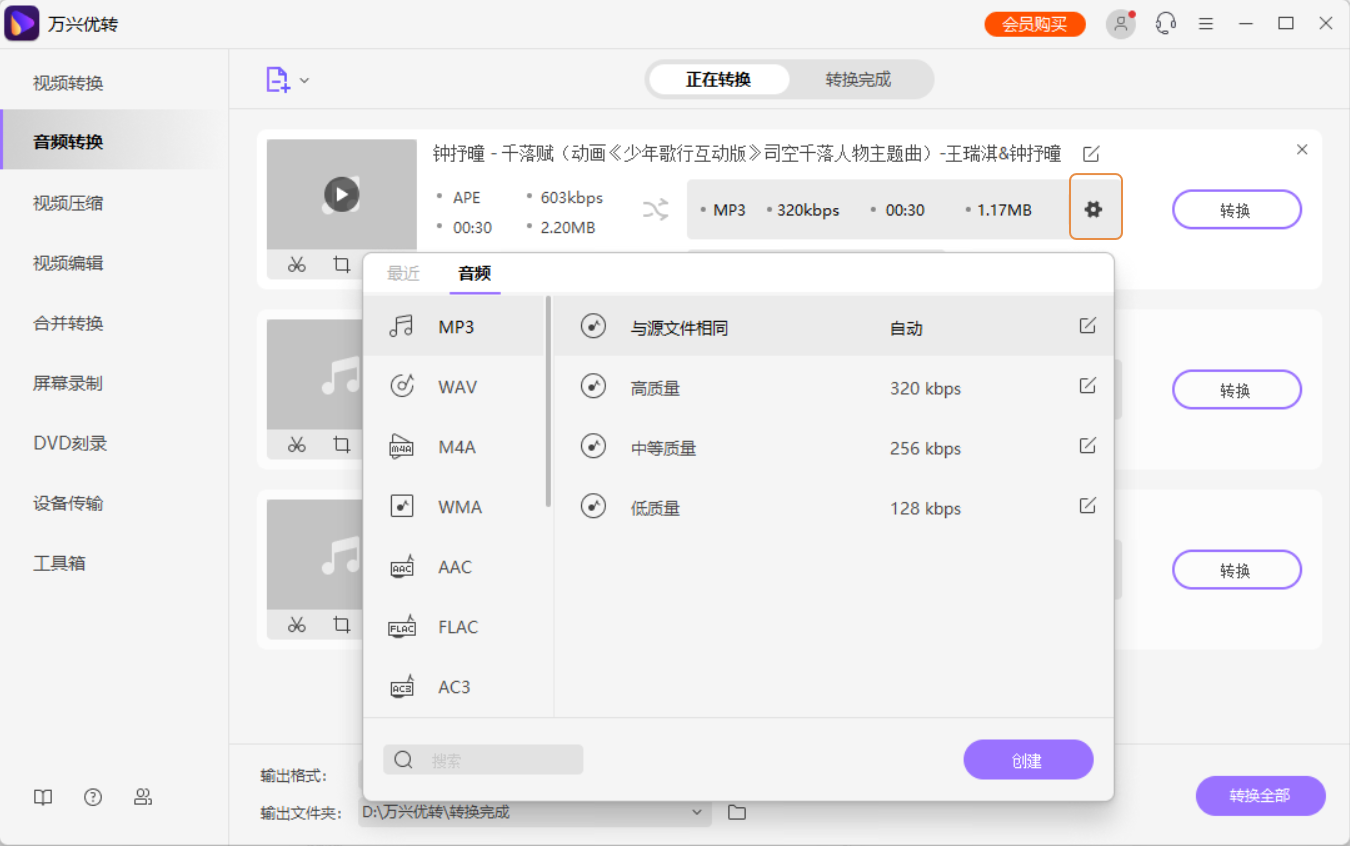Click the user account avatar icon
Viewport: 1350px width, 846px height.
pyautogui.click(x=1120, y=23)
